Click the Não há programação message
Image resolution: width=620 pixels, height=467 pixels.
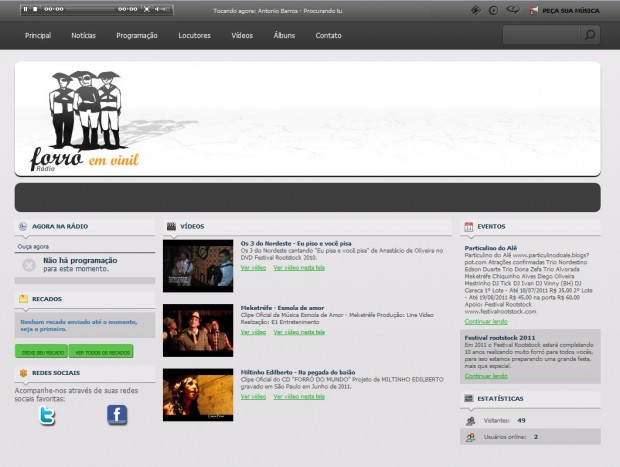click(80, 264)
